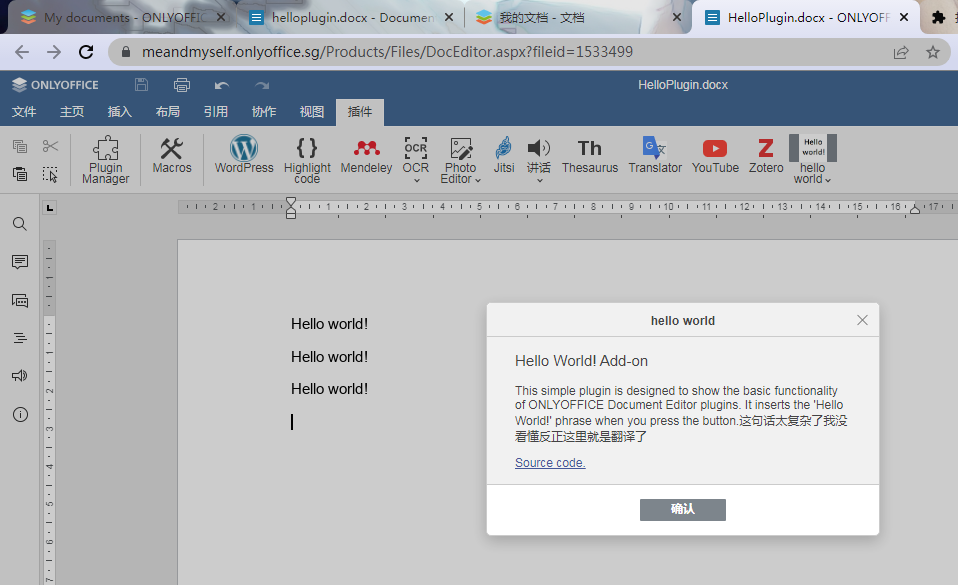958x585 pixels.
Task: Start the OCR plugin
Action: [415, 154]
